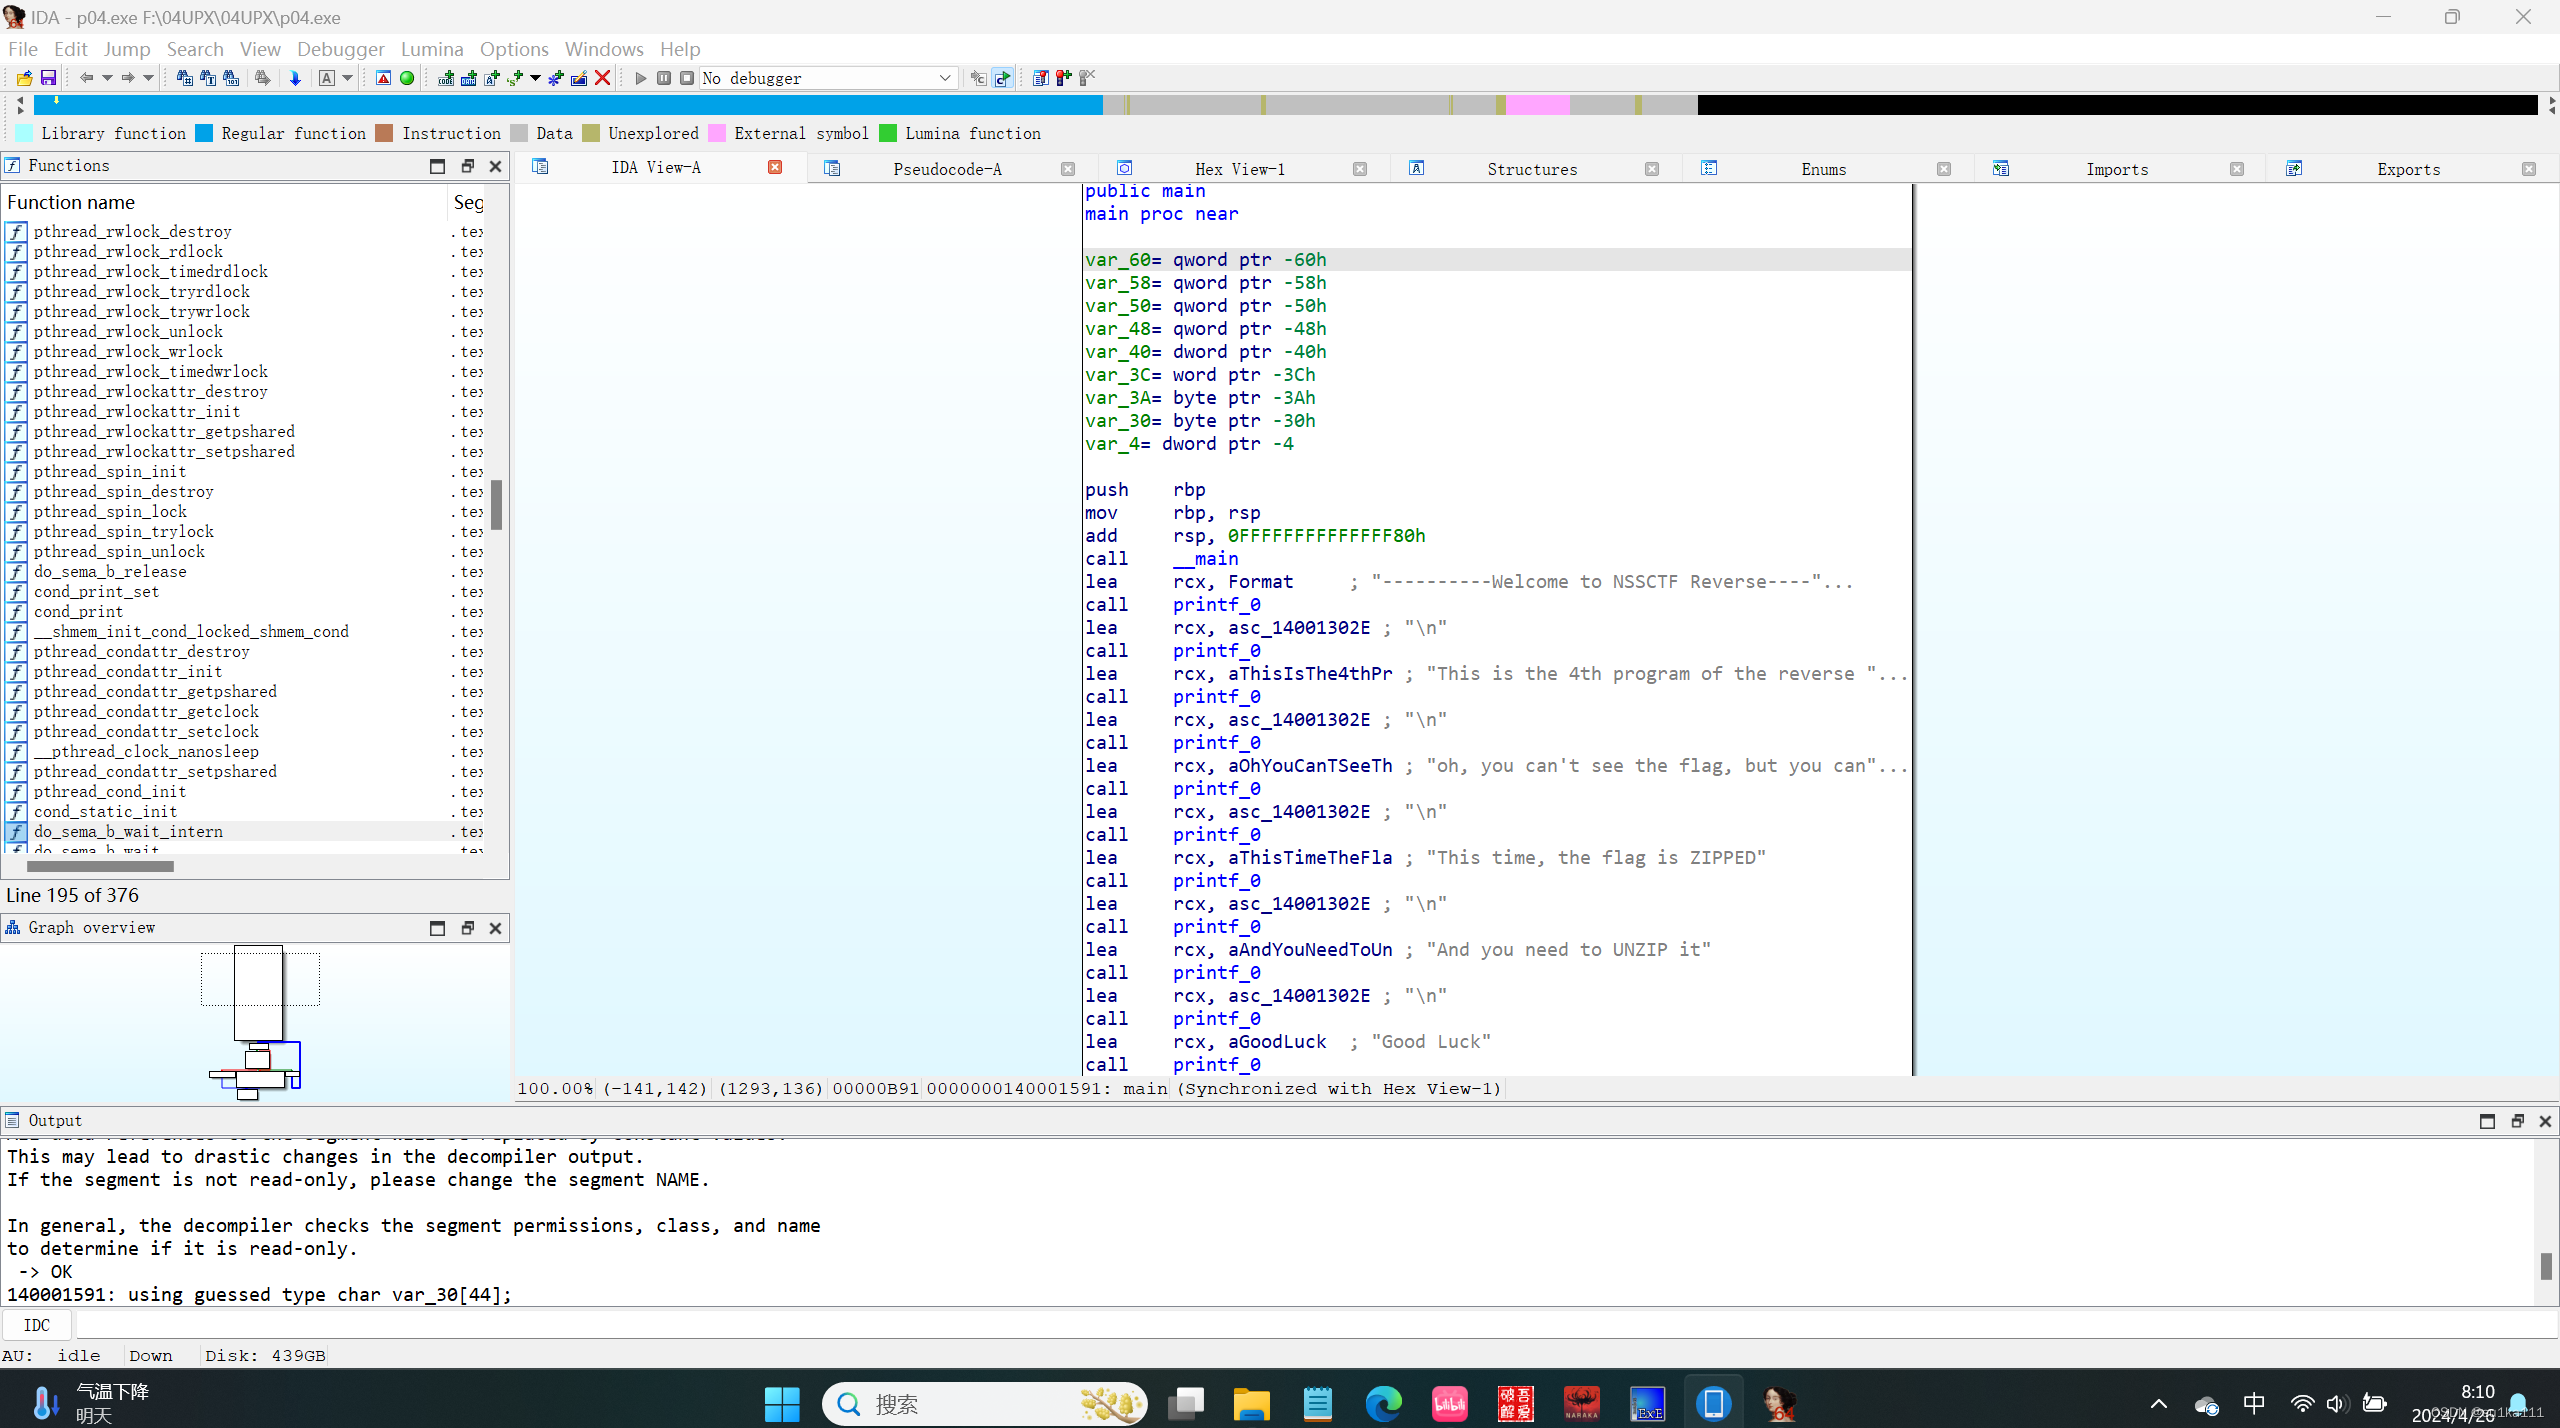Select pthread_cond_init function entry
The height and width of the screenshot is (1428, 2560).
click(x=110, y=791)
